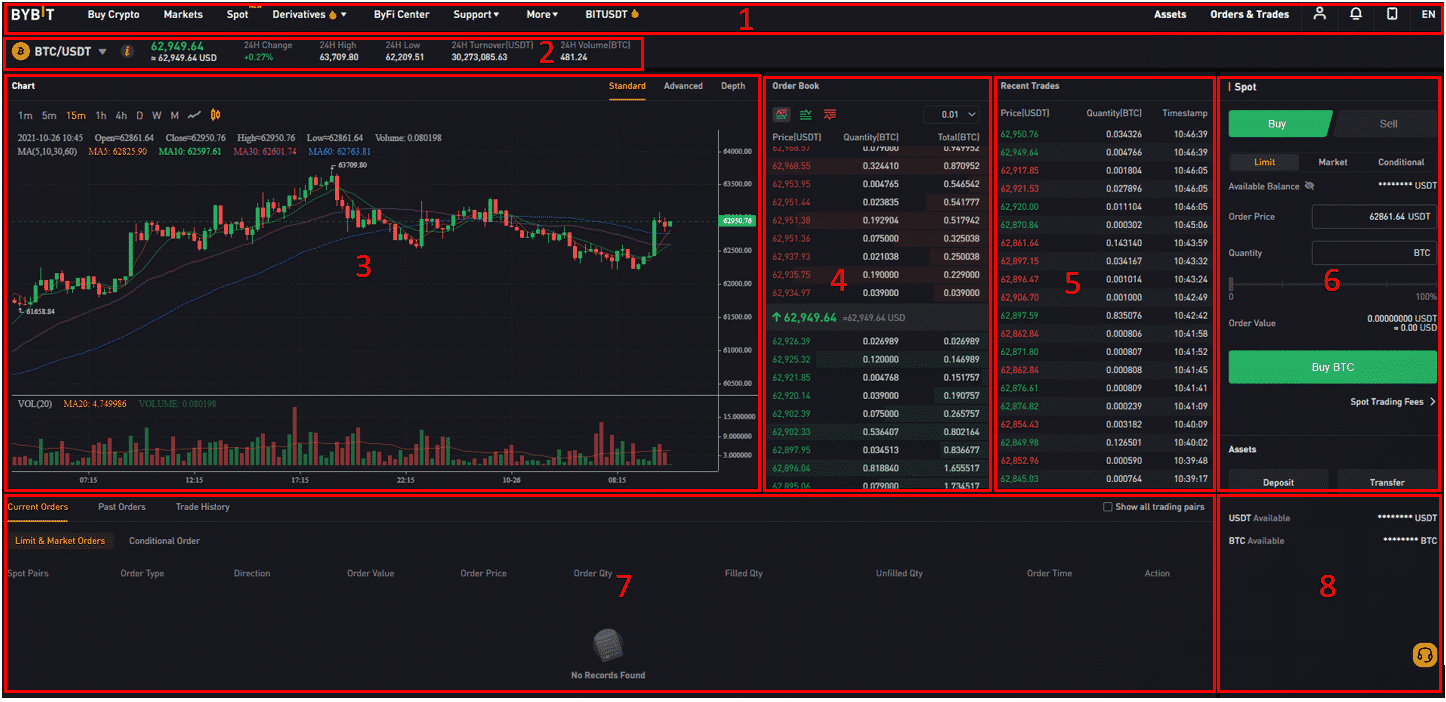Image resolution: width=1446 pixels, height=702 pixels.
Task: Toggle the Available Balance visibility eye
Action: click(1310, 186)
